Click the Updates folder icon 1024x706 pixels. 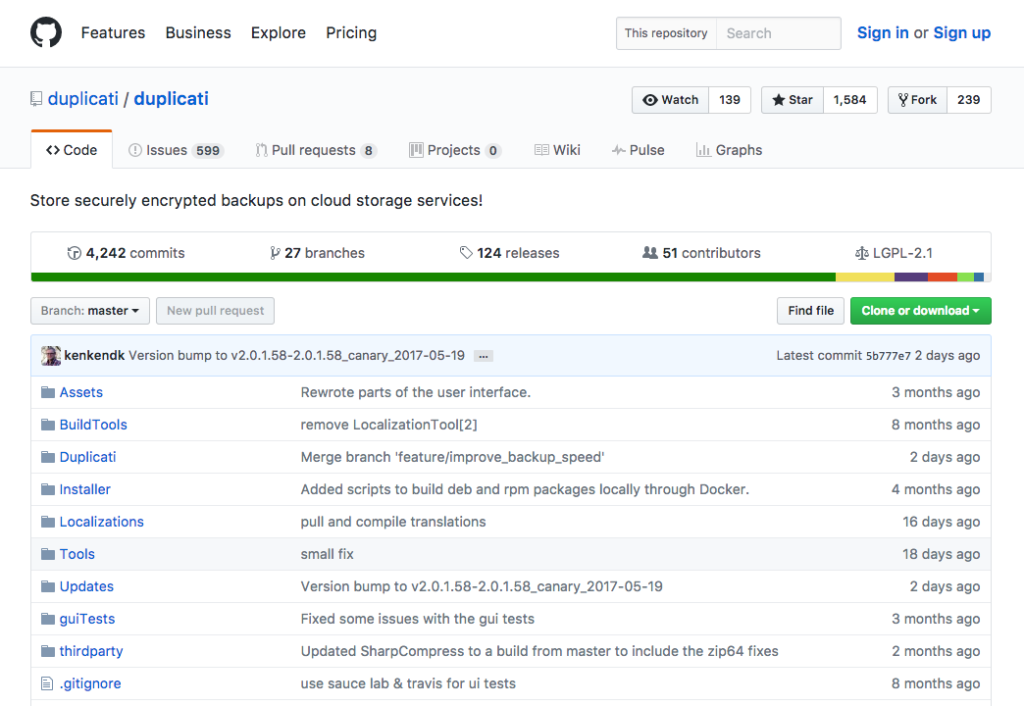pos(48,587)
